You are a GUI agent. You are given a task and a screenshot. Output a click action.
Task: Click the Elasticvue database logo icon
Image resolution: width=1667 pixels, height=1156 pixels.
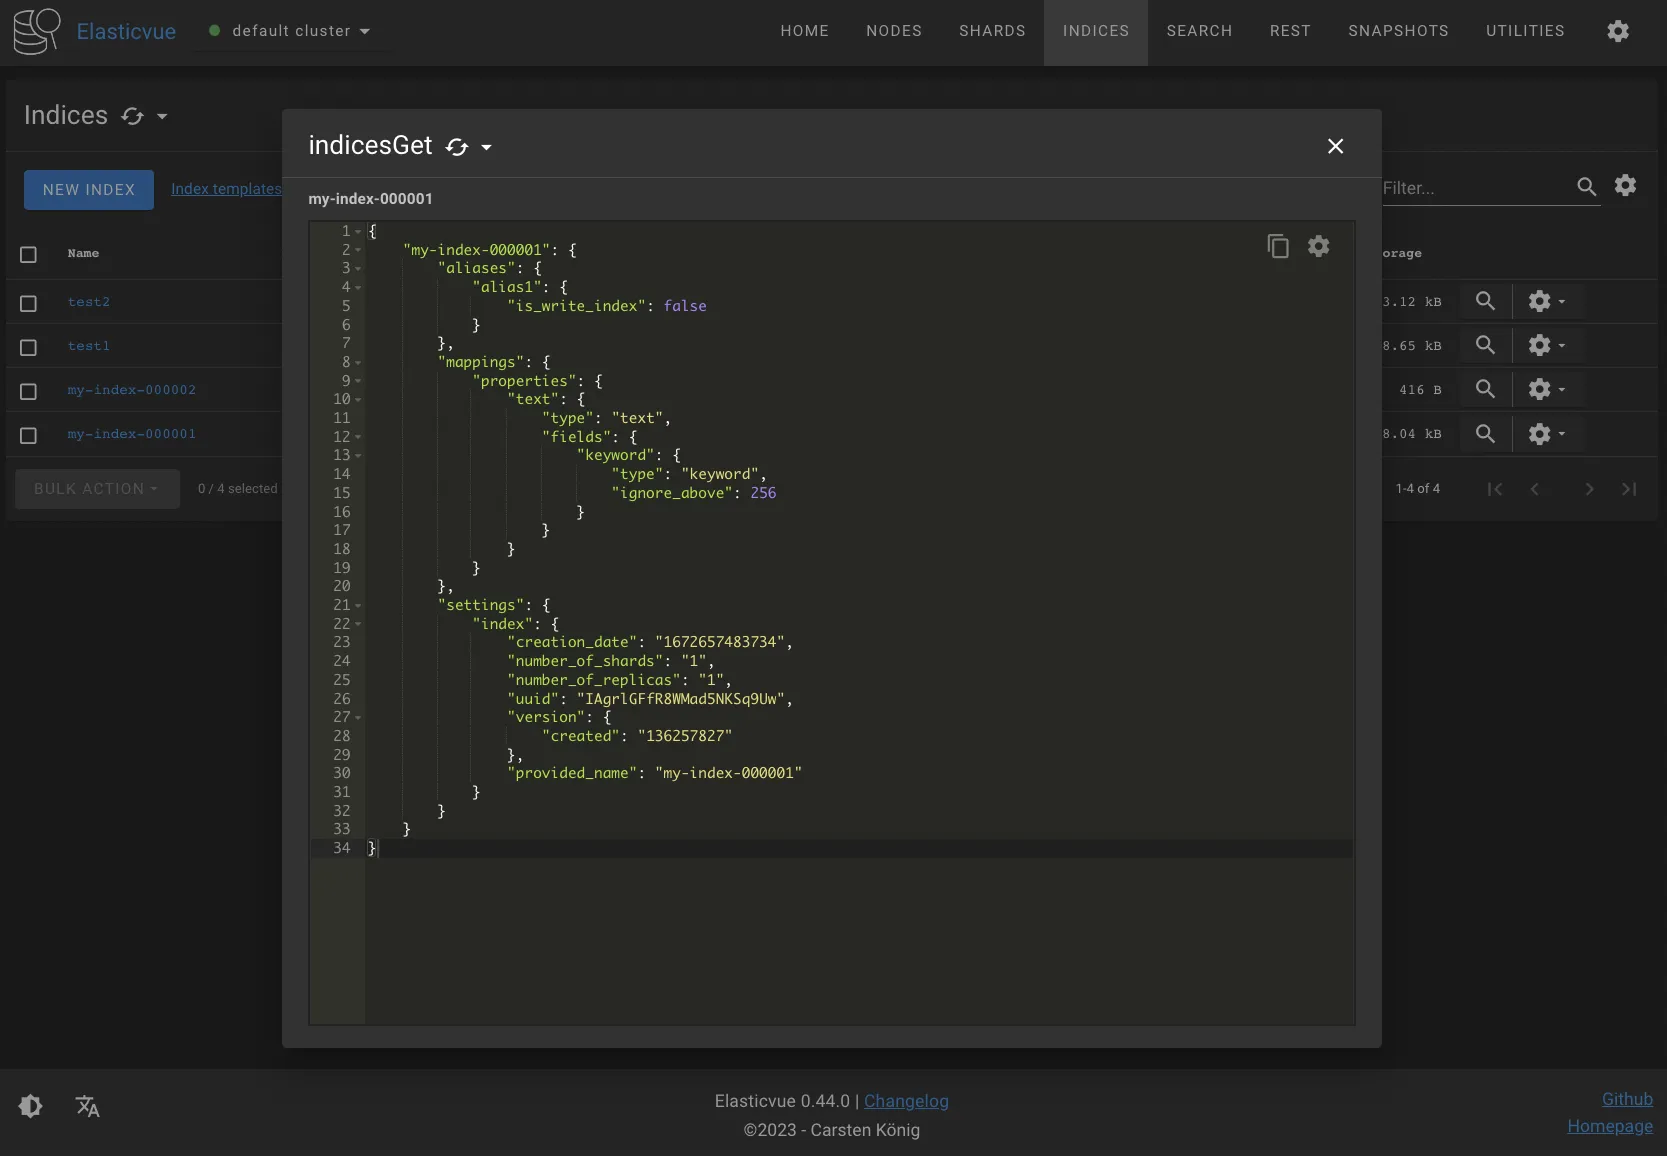tap(37, 31)
